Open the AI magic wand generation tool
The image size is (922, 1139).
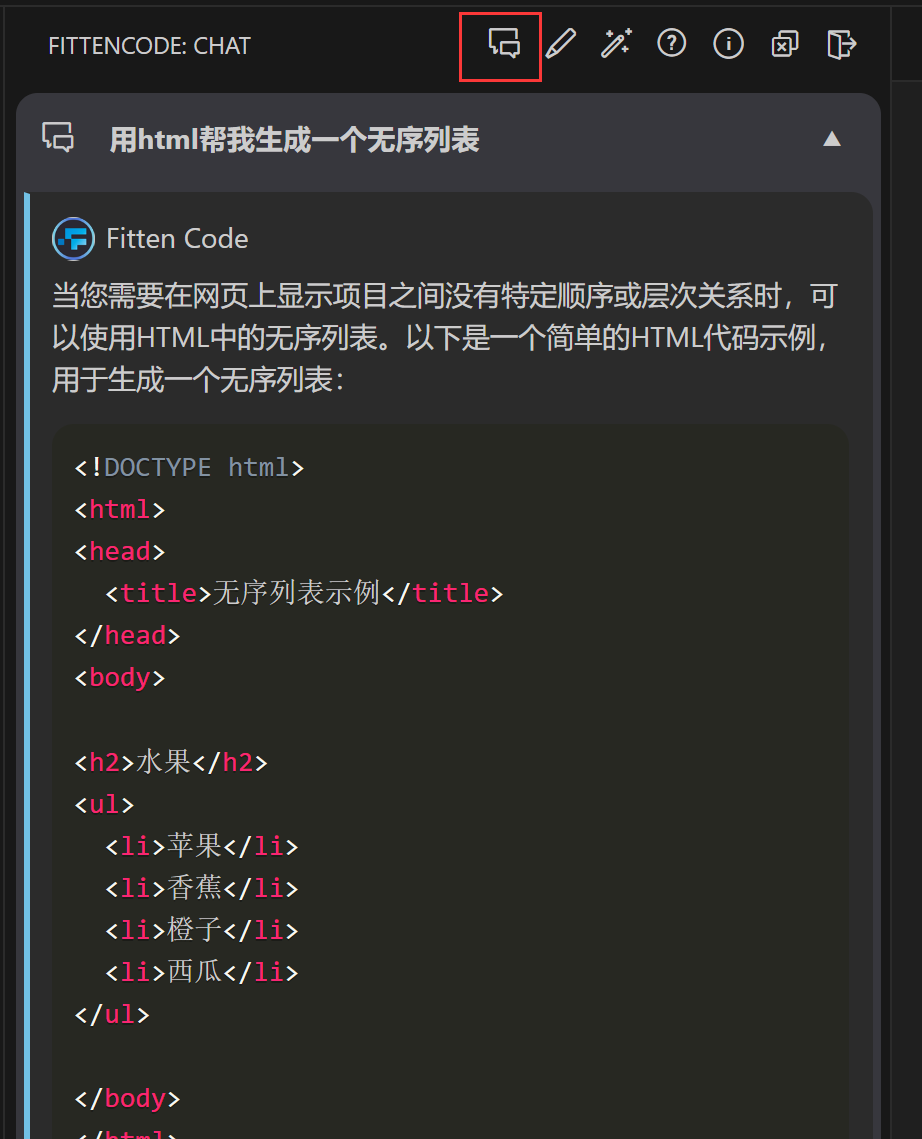tap(616, 44)
